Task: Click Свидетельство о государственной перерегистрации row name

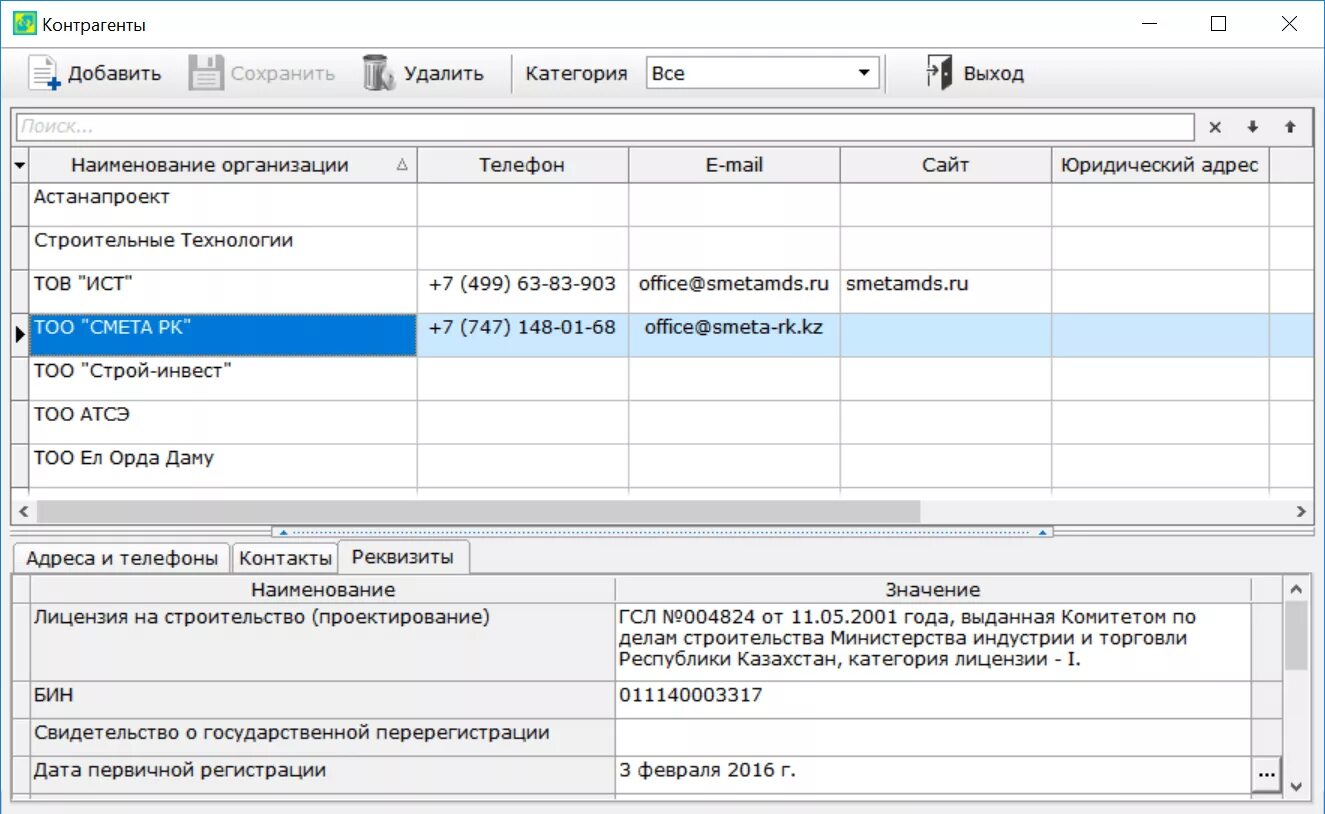Action: (x=323, y=737)
